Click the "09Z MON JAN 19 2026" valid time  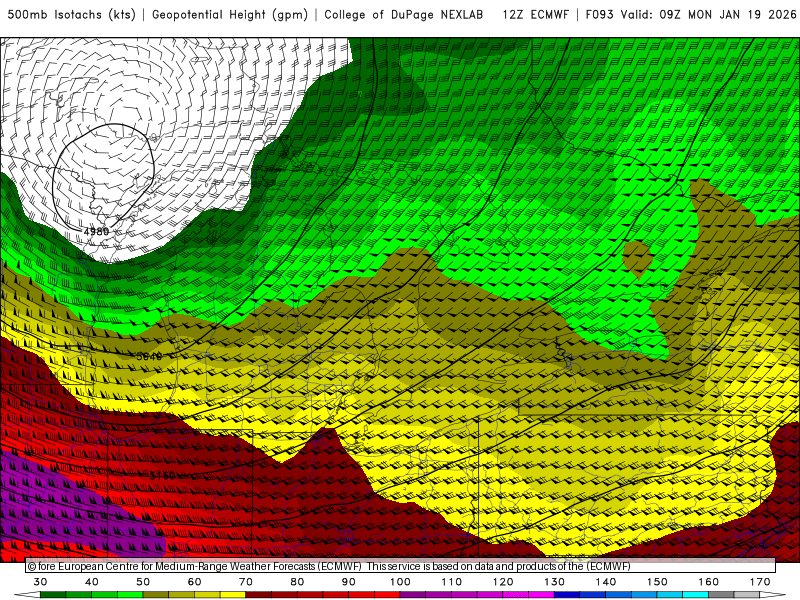click(728, 15)
